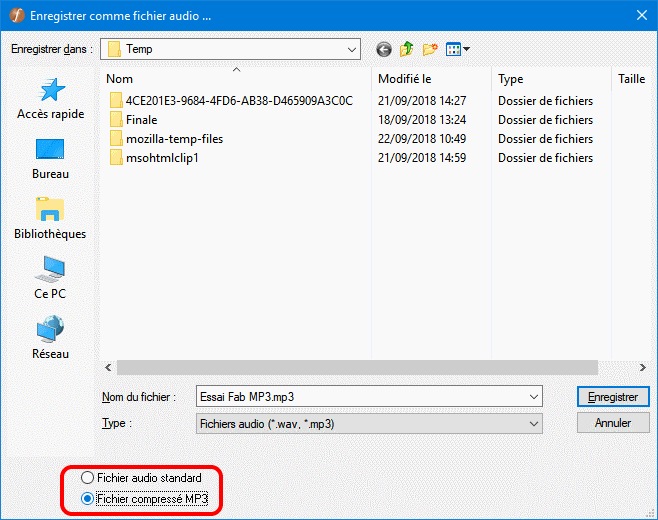
Task: Expand the Nom du fichier dropdown
Action: coord(533,397)
